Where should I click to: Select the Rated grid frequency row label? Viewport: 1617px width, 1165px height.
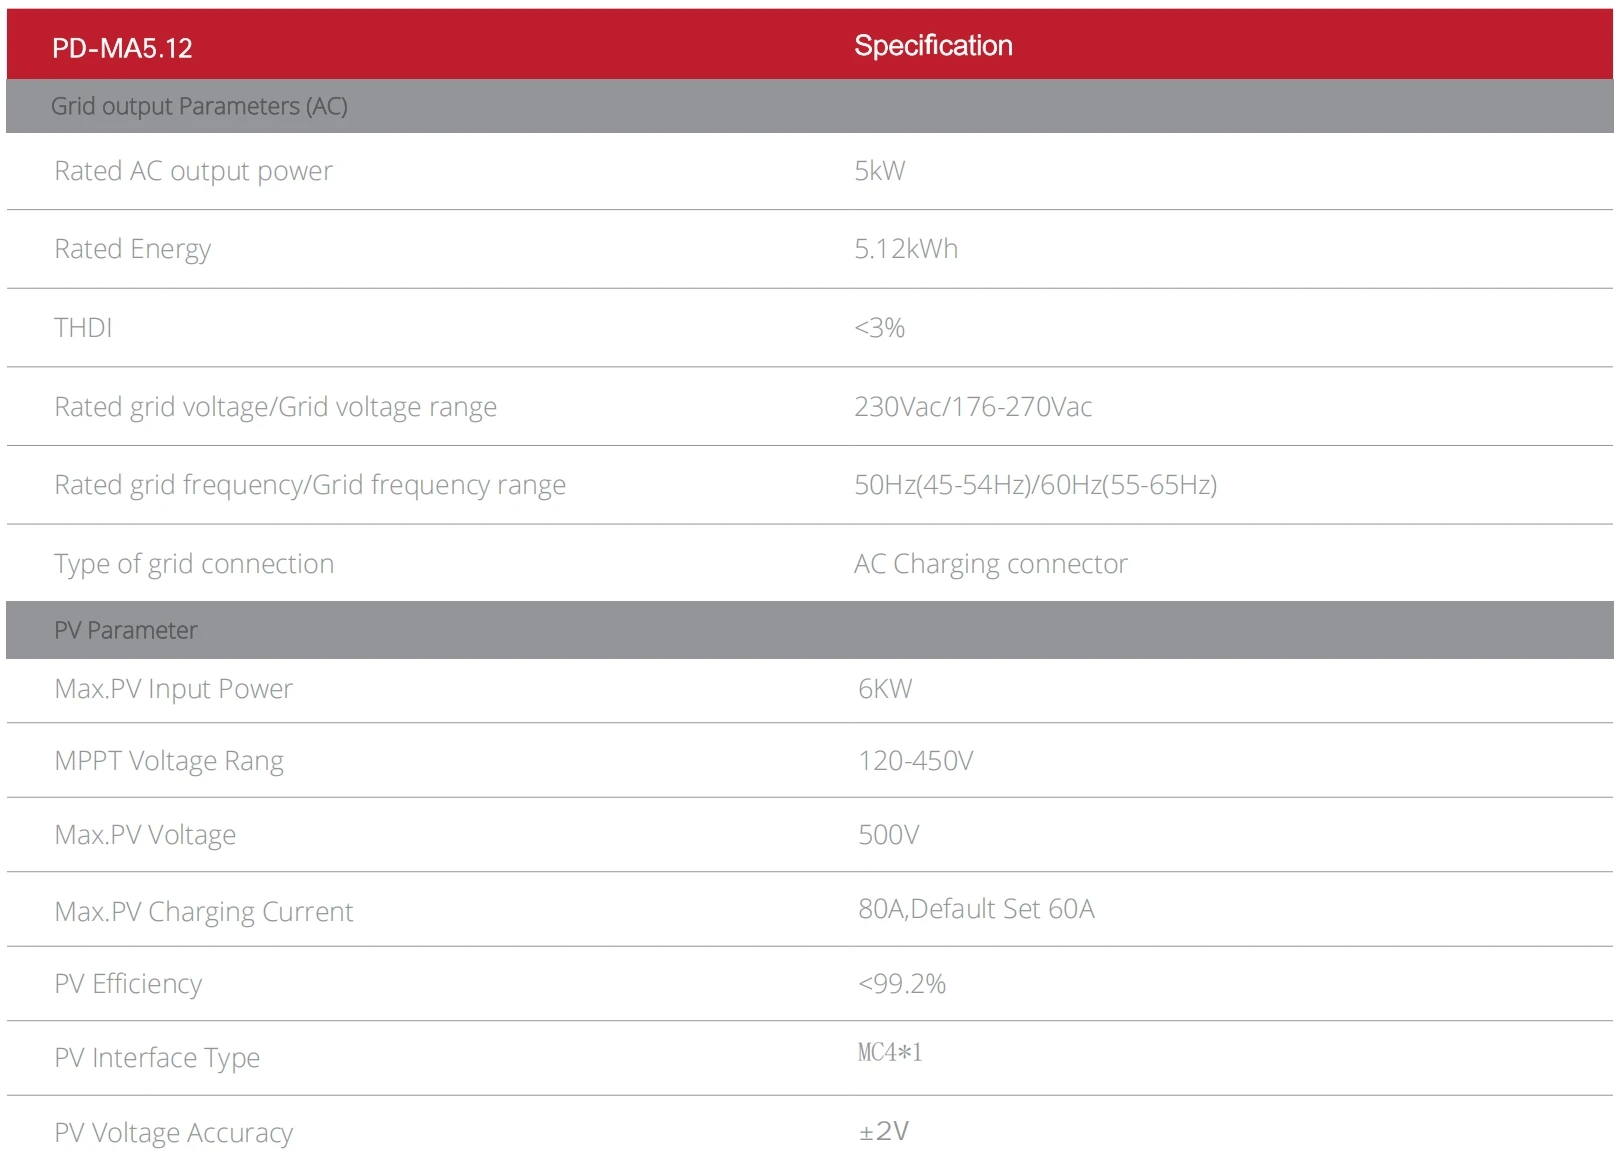[x=310, y=485]
